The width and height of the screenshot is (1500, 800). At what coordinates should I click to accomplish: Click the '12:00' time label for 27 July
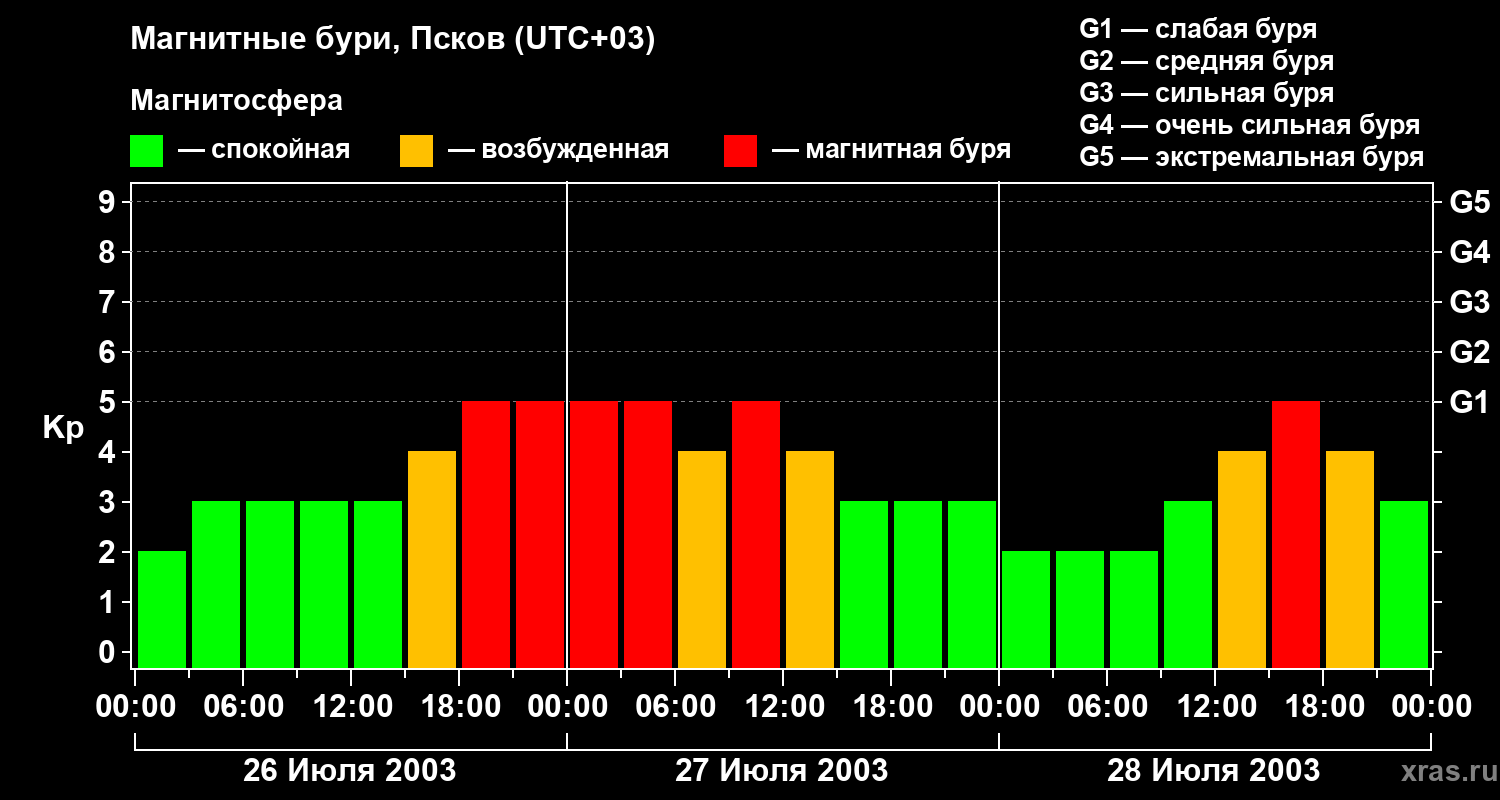pos(783,707)
